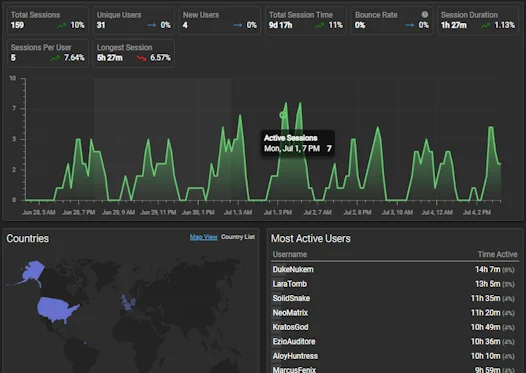Viewport: 526px width, 373px height.
Task: Select user LaraTomb
Action: pos(290,284)
